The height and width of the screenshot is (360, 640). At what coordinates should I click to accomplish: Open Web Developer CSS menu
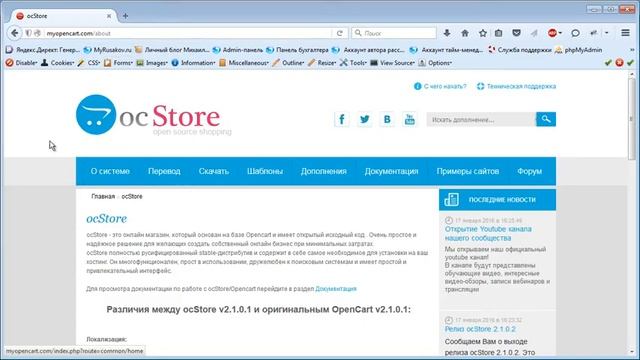(x=89, y=63)
